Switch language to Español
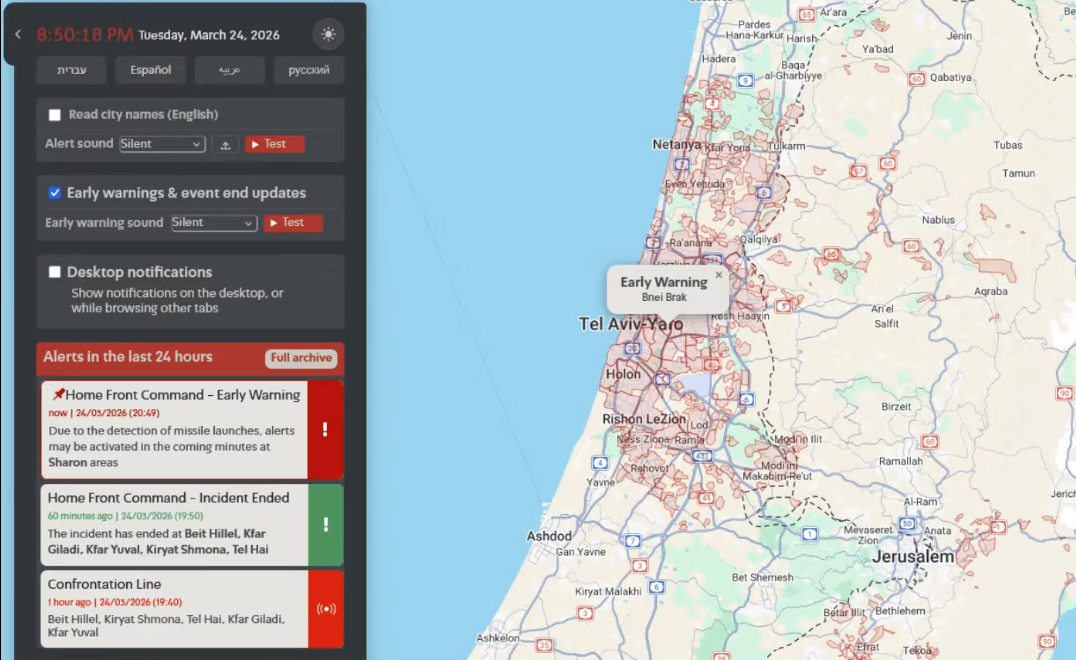The height and width of the screenshot is (660, 1076). (150, 70)
